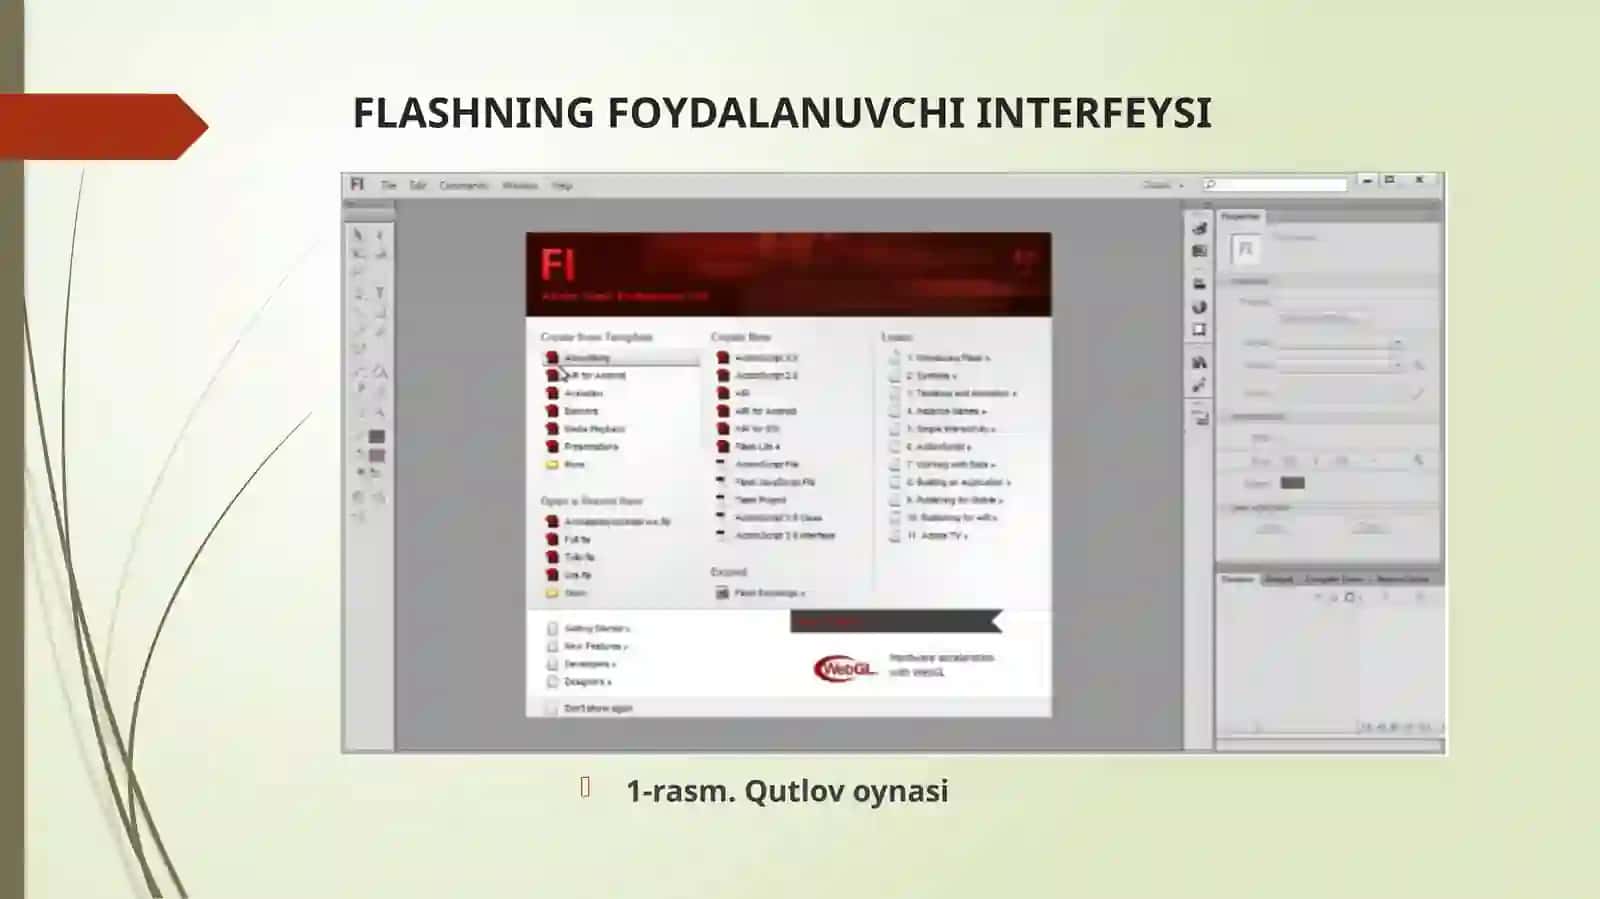Switch to the Compiler Errors tab

(1334, 580)
